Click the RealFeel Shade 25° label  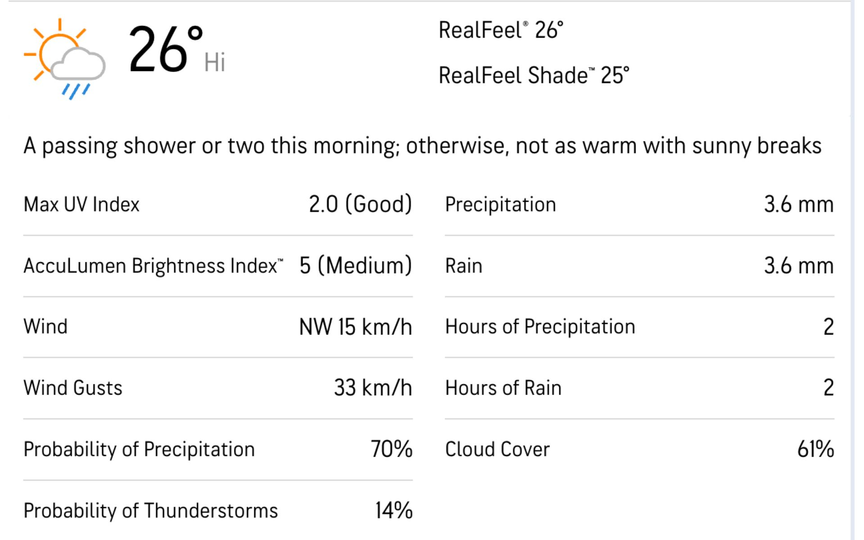(534, 76)
